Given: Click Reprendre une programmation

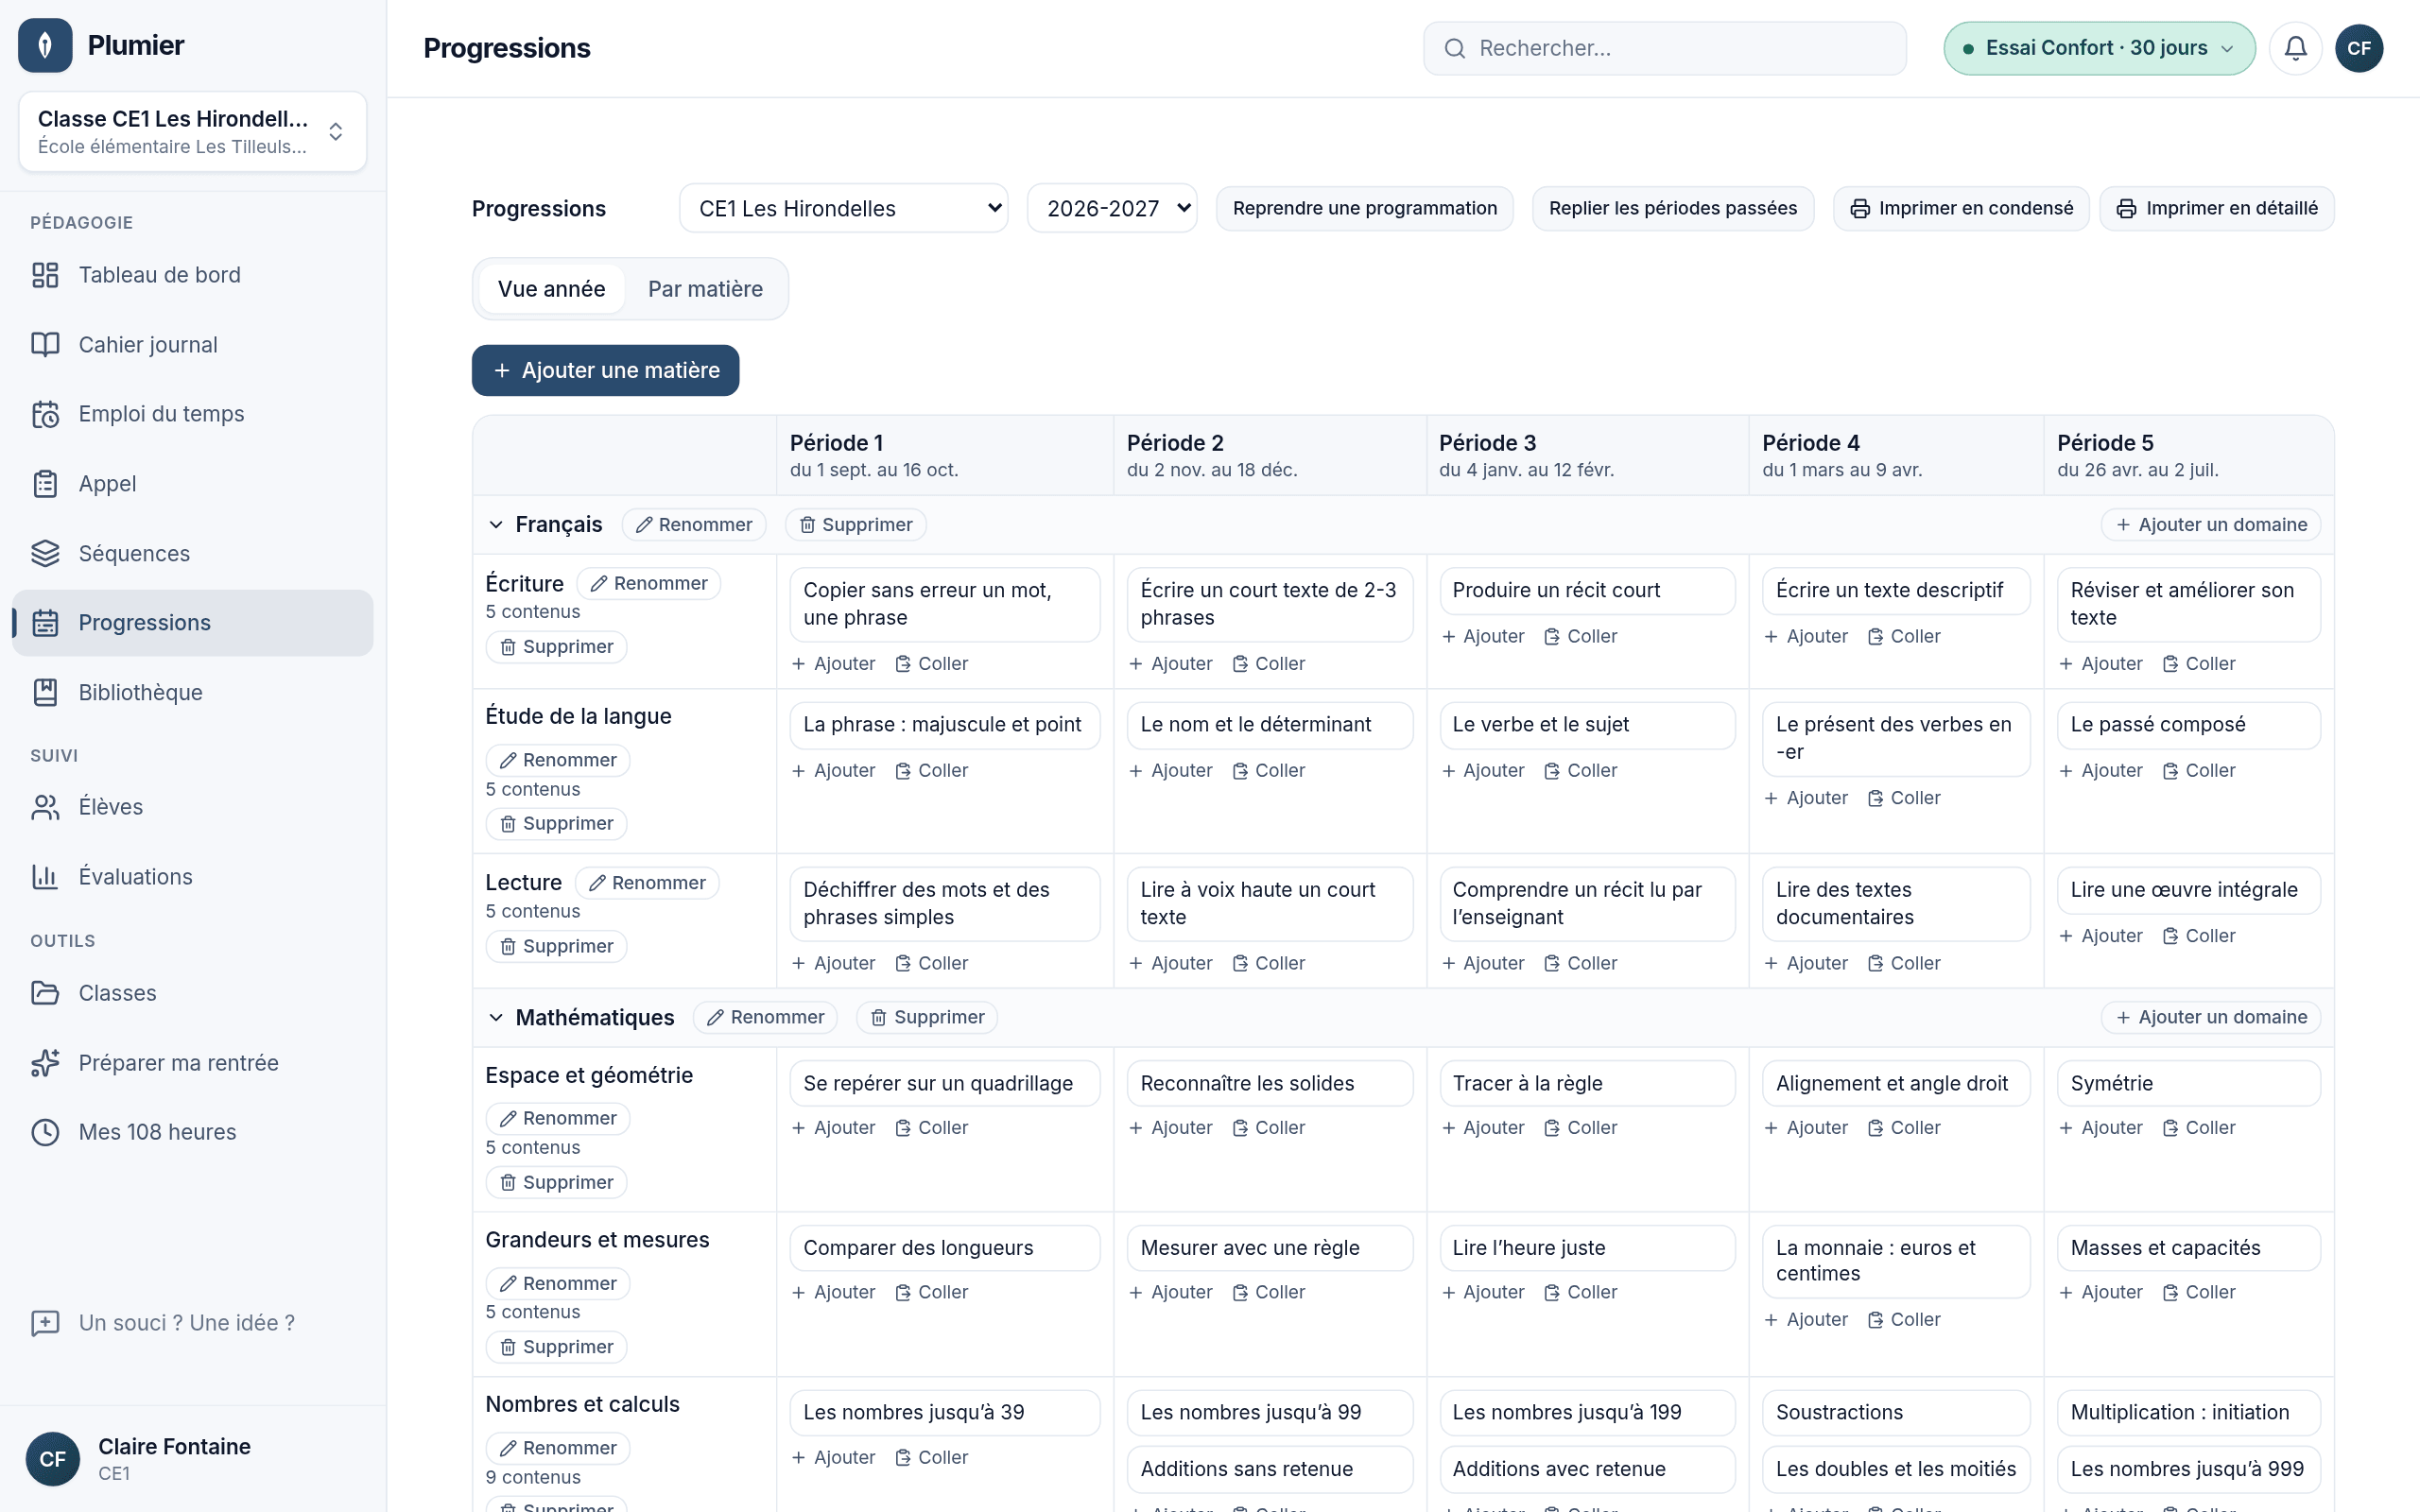Looking at the screenshot, I should point(1364,208).
